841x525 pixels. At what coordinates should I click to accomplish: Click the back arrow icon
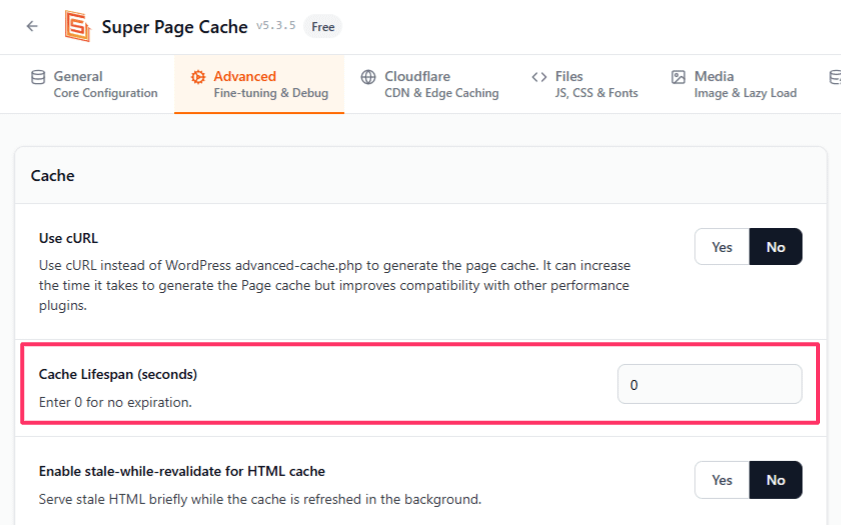pos(32,26)
